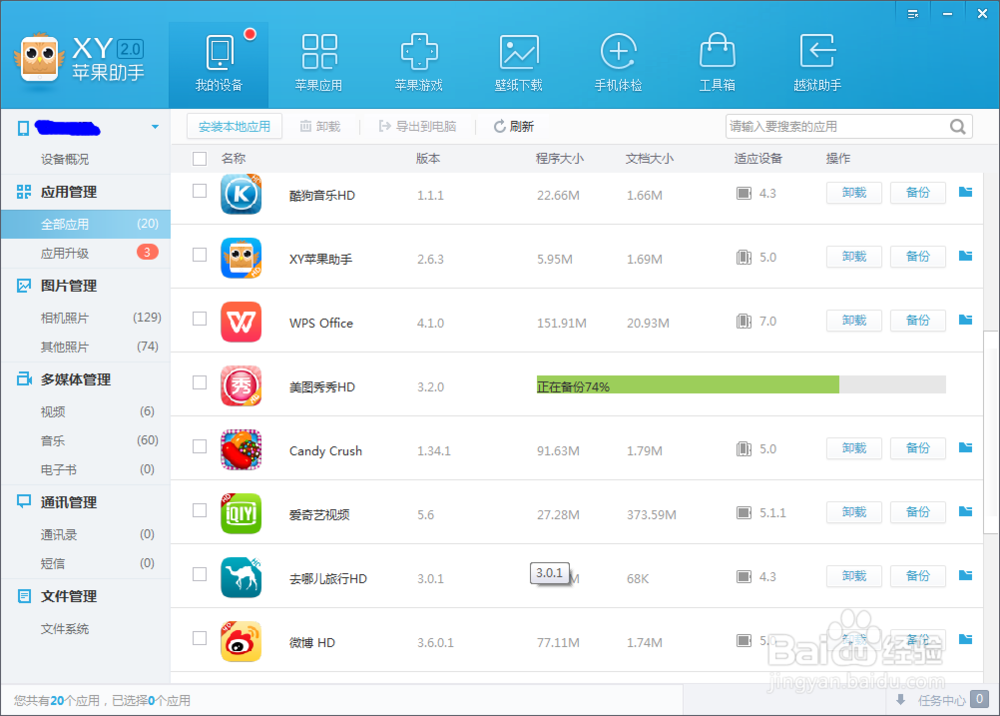The height and width of the screenshot is (716, 1000).
Task: Uninstall WPS Office via 卸载 button
Action: 854,320
